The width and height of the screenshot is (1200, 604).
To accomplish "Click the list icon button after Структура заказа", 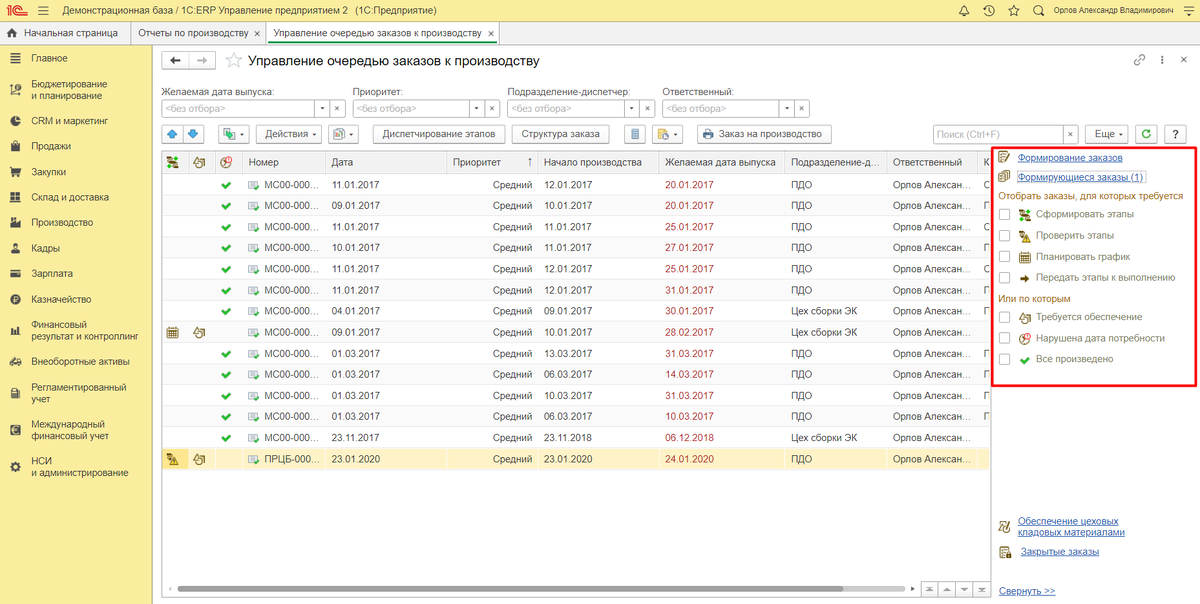I will click(x=634, y=134).
